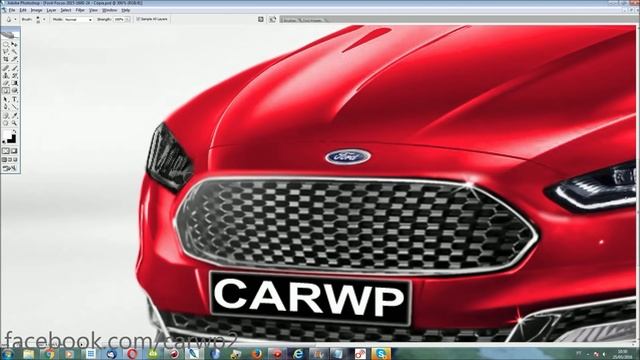The height and width of the screenshot is (360, 640).
Task: Select the Notes tool
Action: pyautogui.click(x=6, y=115)
